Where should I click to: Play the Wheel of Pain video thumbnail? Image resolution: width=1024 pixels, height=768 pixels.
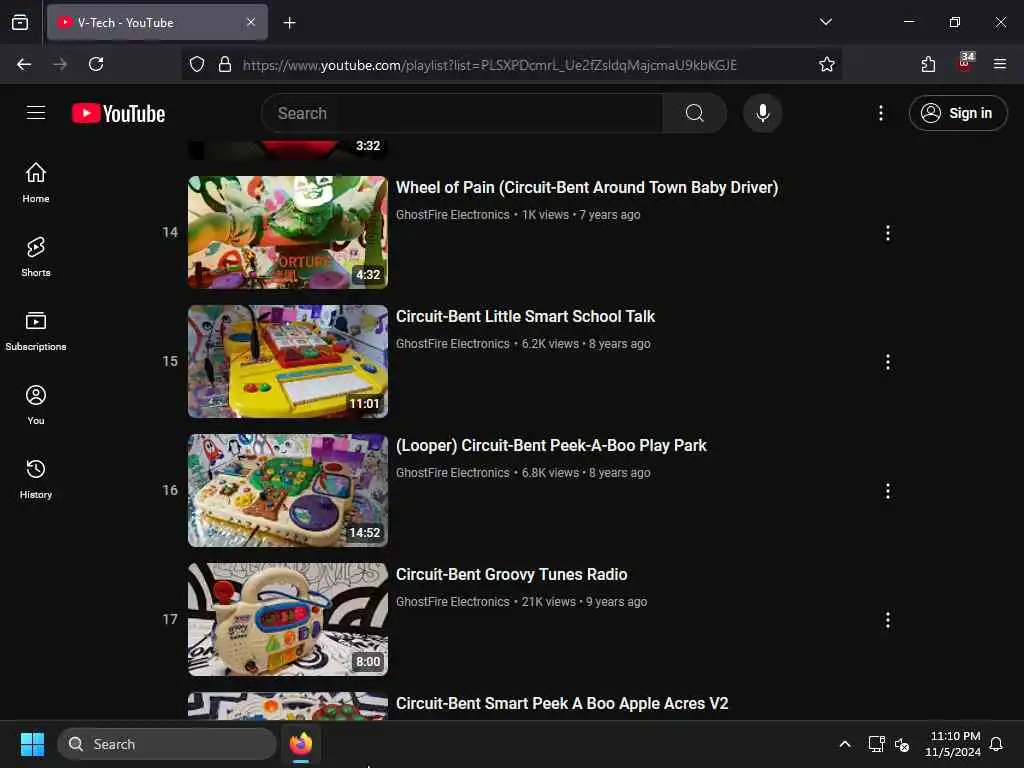pos(288,232)
